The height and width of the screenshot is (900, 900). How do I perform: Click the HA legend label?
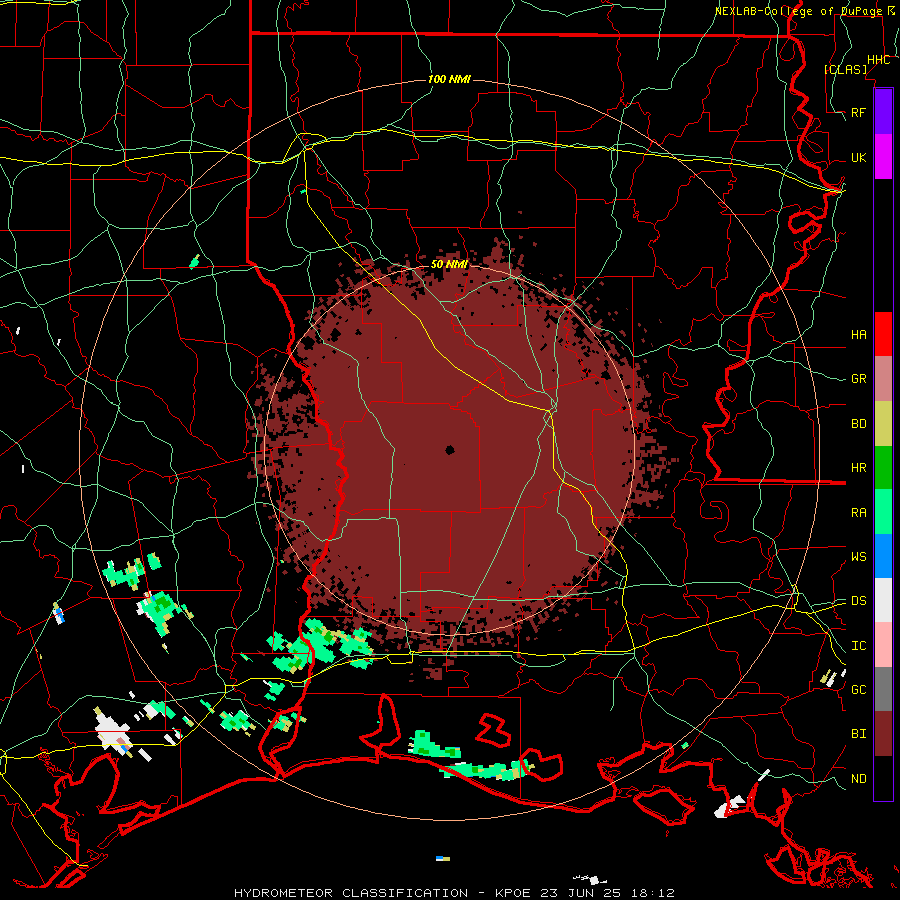pos(859,334)
